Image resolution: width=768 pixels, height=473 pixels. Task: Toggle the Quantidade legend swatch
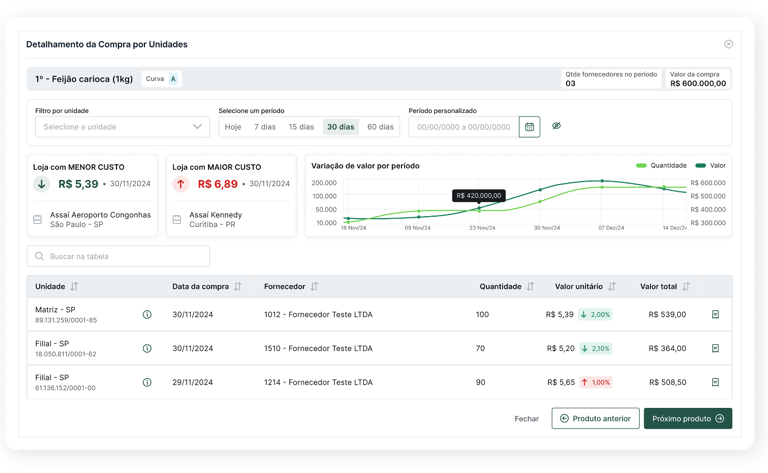641,166
